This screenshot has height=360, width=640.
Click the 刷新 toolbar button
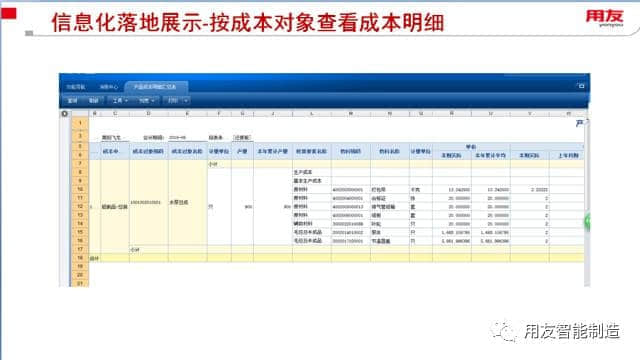[94, 100]
